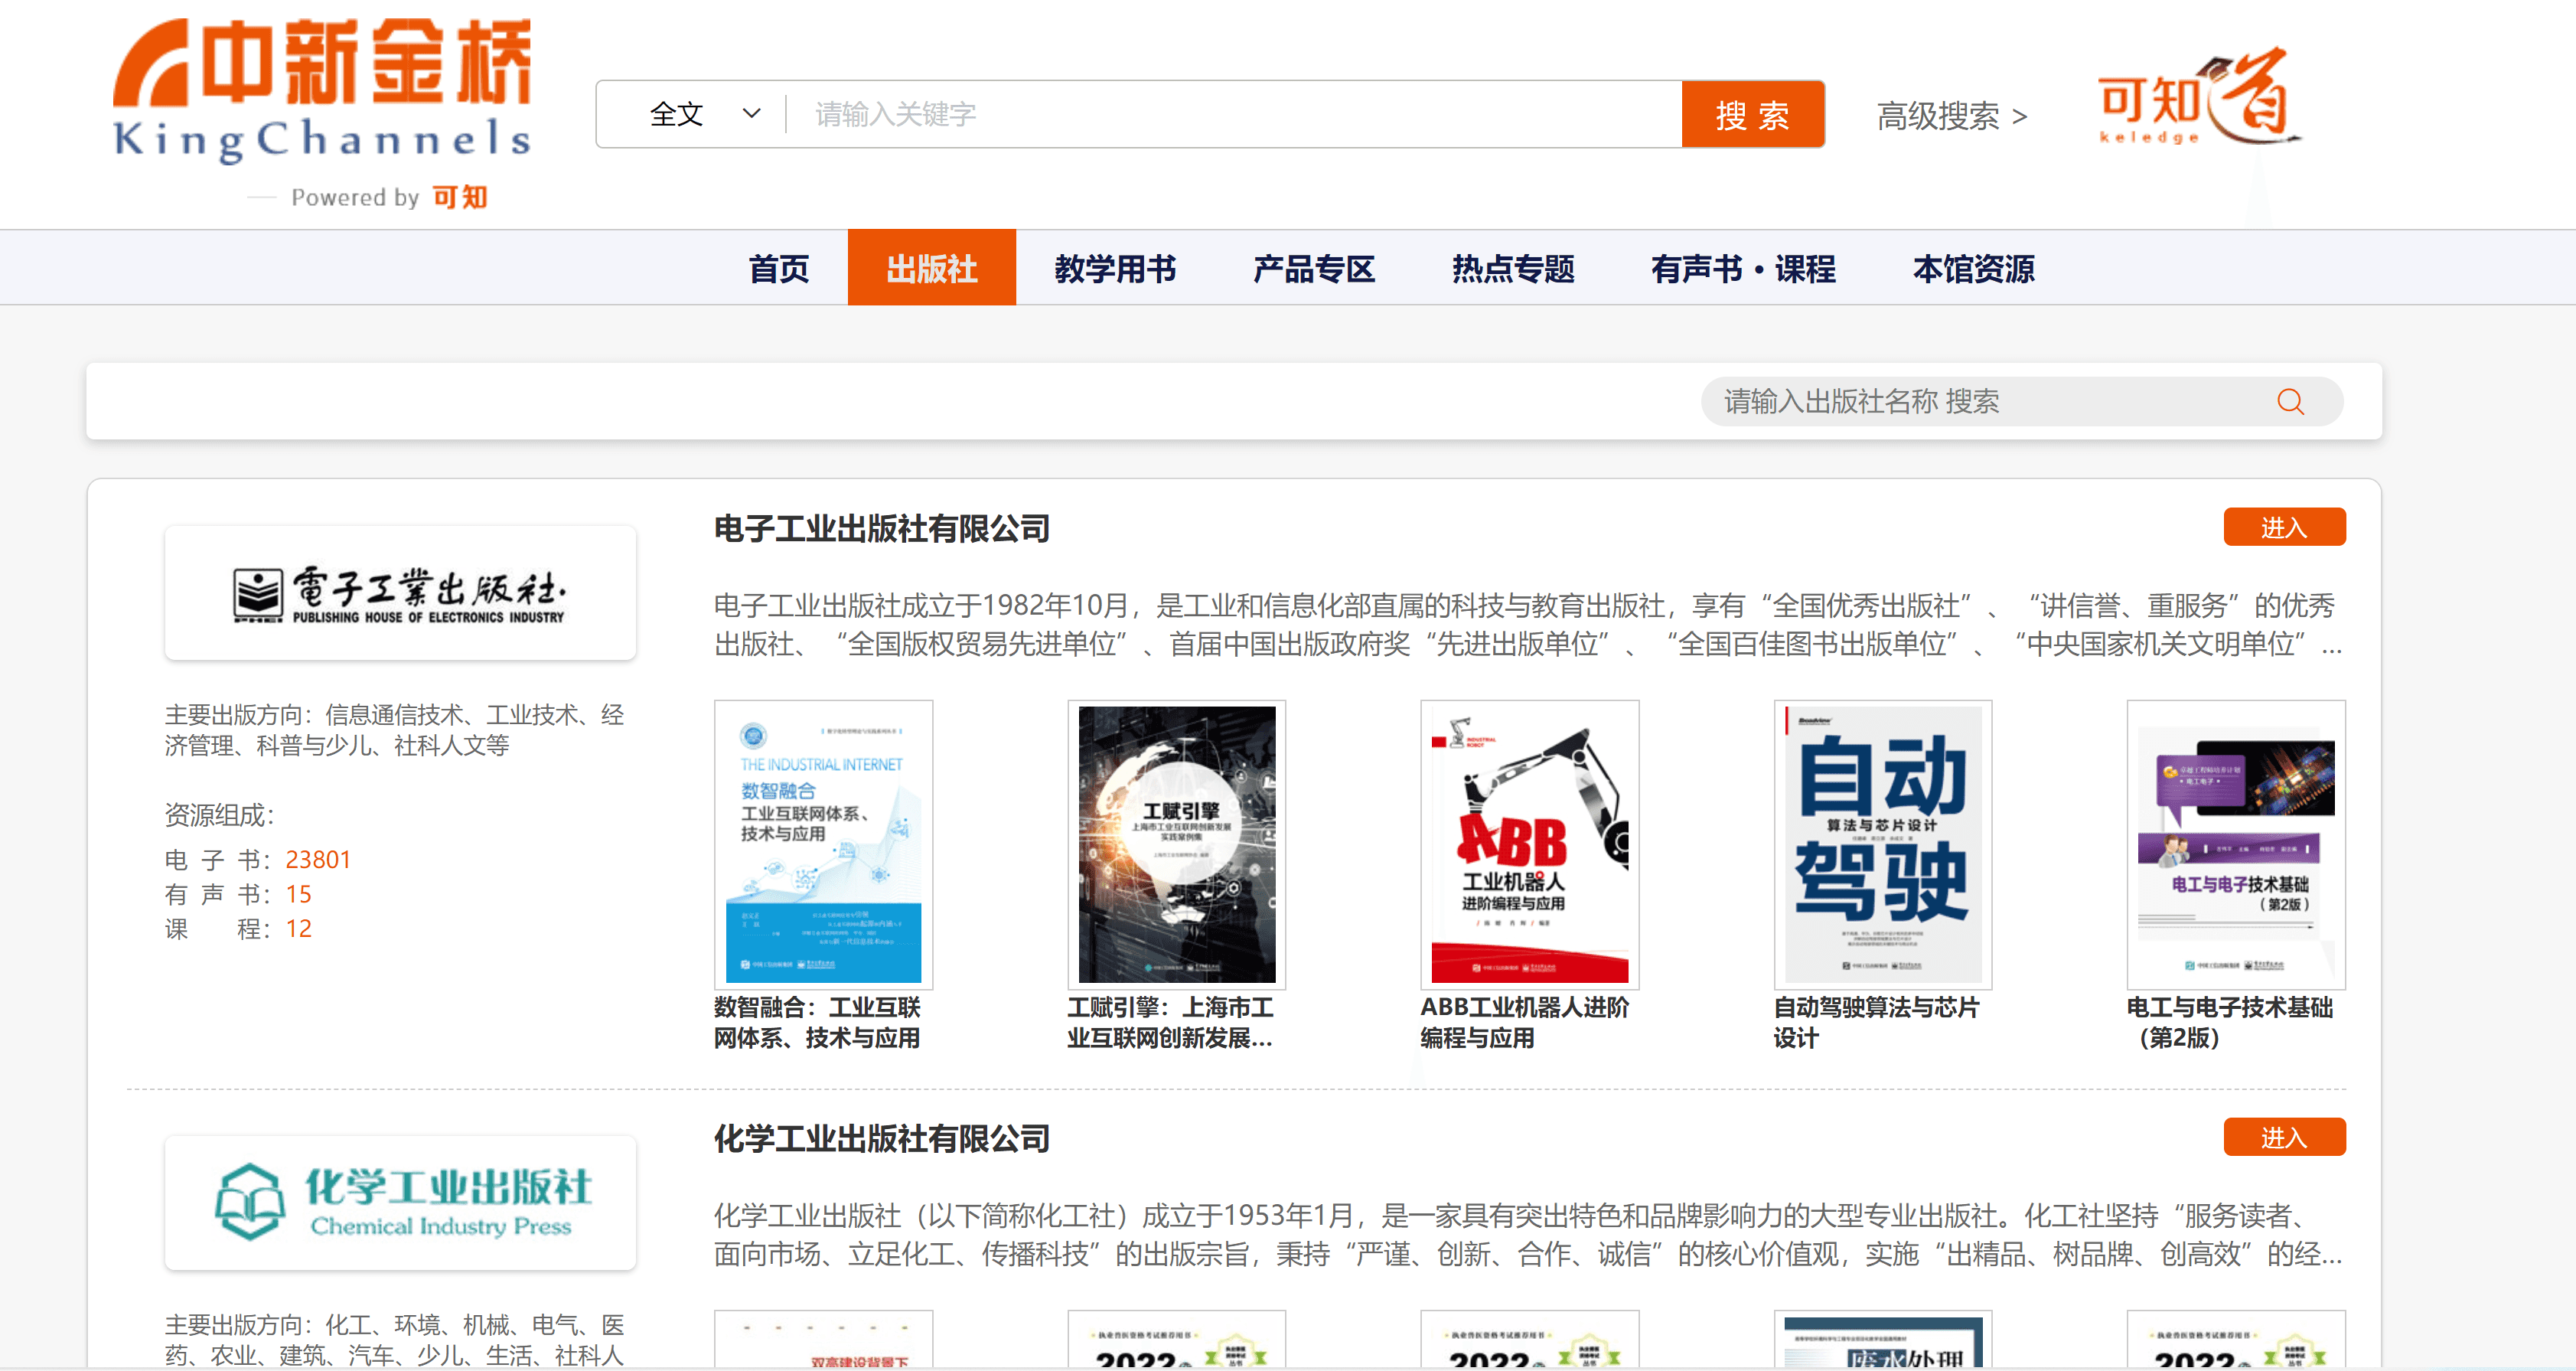Open the 数智融合 book cover thumbnail
This screenshot has width=2576, height=1371.
click(x=823, y=844)
